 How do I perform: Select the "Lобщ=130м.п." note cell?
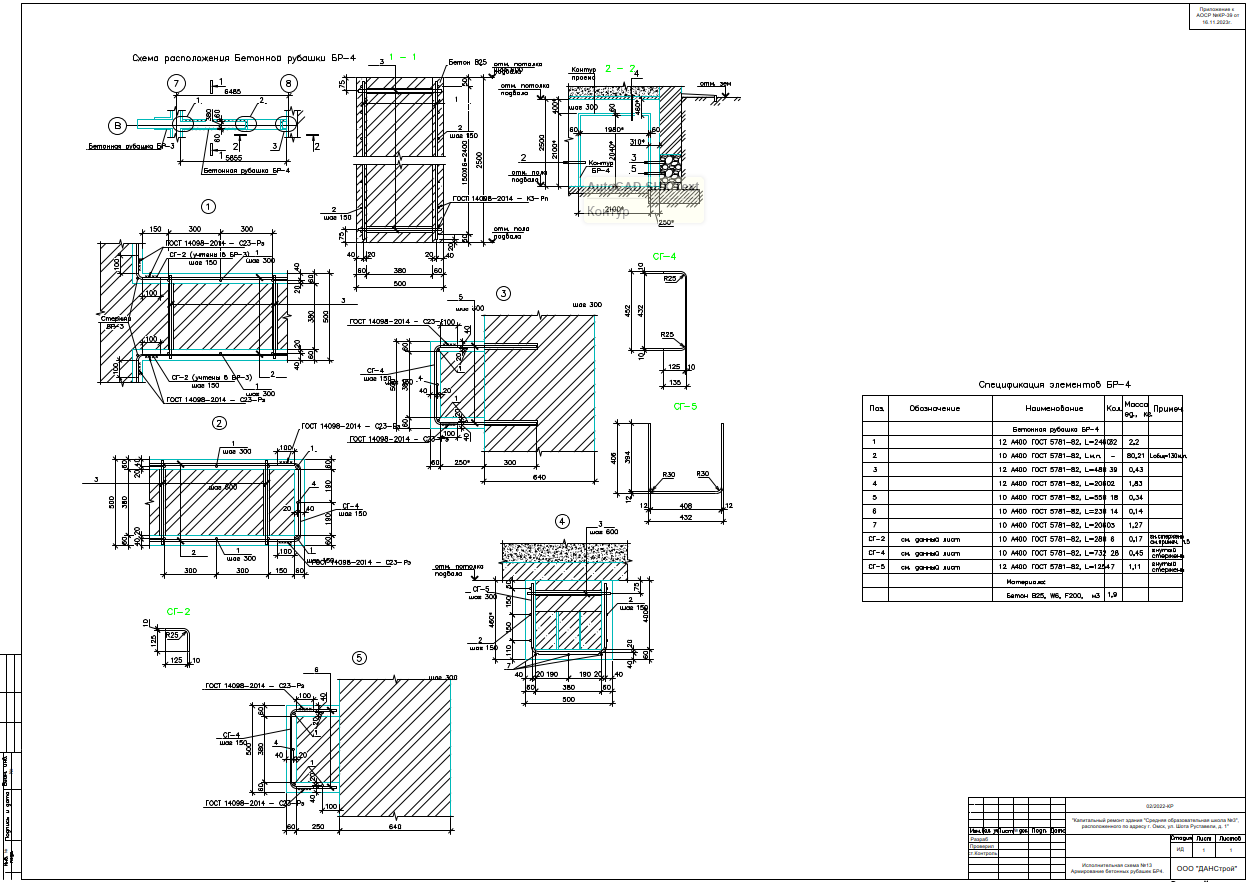1166,455
